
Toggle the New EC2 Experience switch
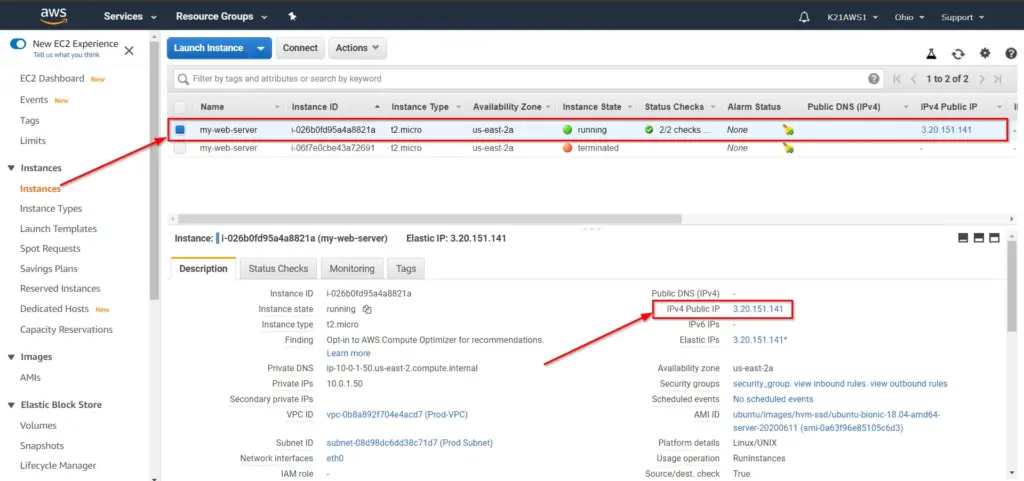pos(18,44)
